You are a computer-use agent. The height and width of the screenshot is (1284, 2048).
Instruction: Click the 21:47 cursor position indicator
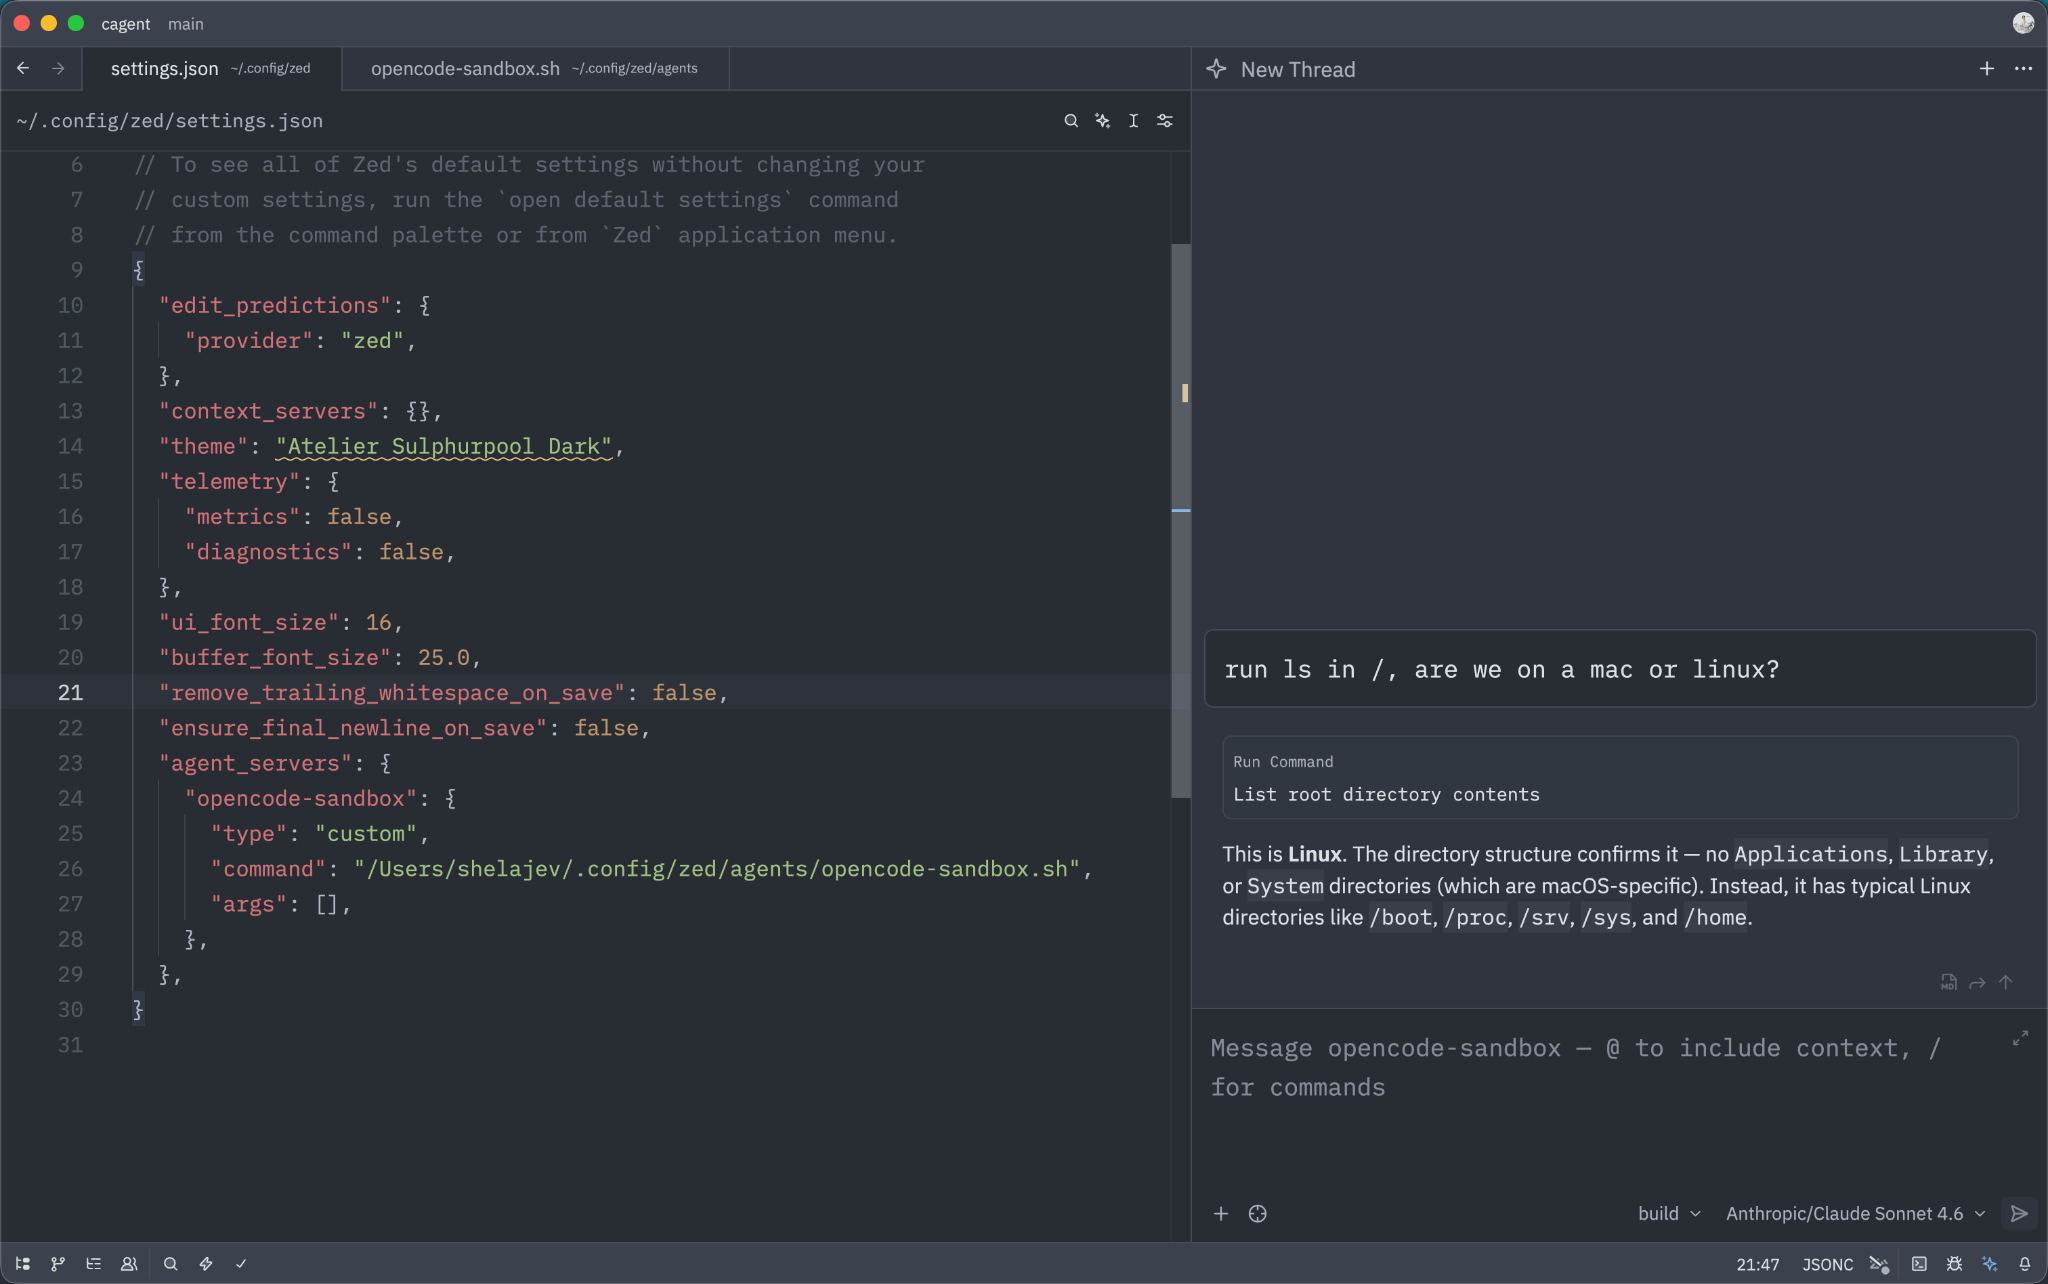tap(1757, 1265)
